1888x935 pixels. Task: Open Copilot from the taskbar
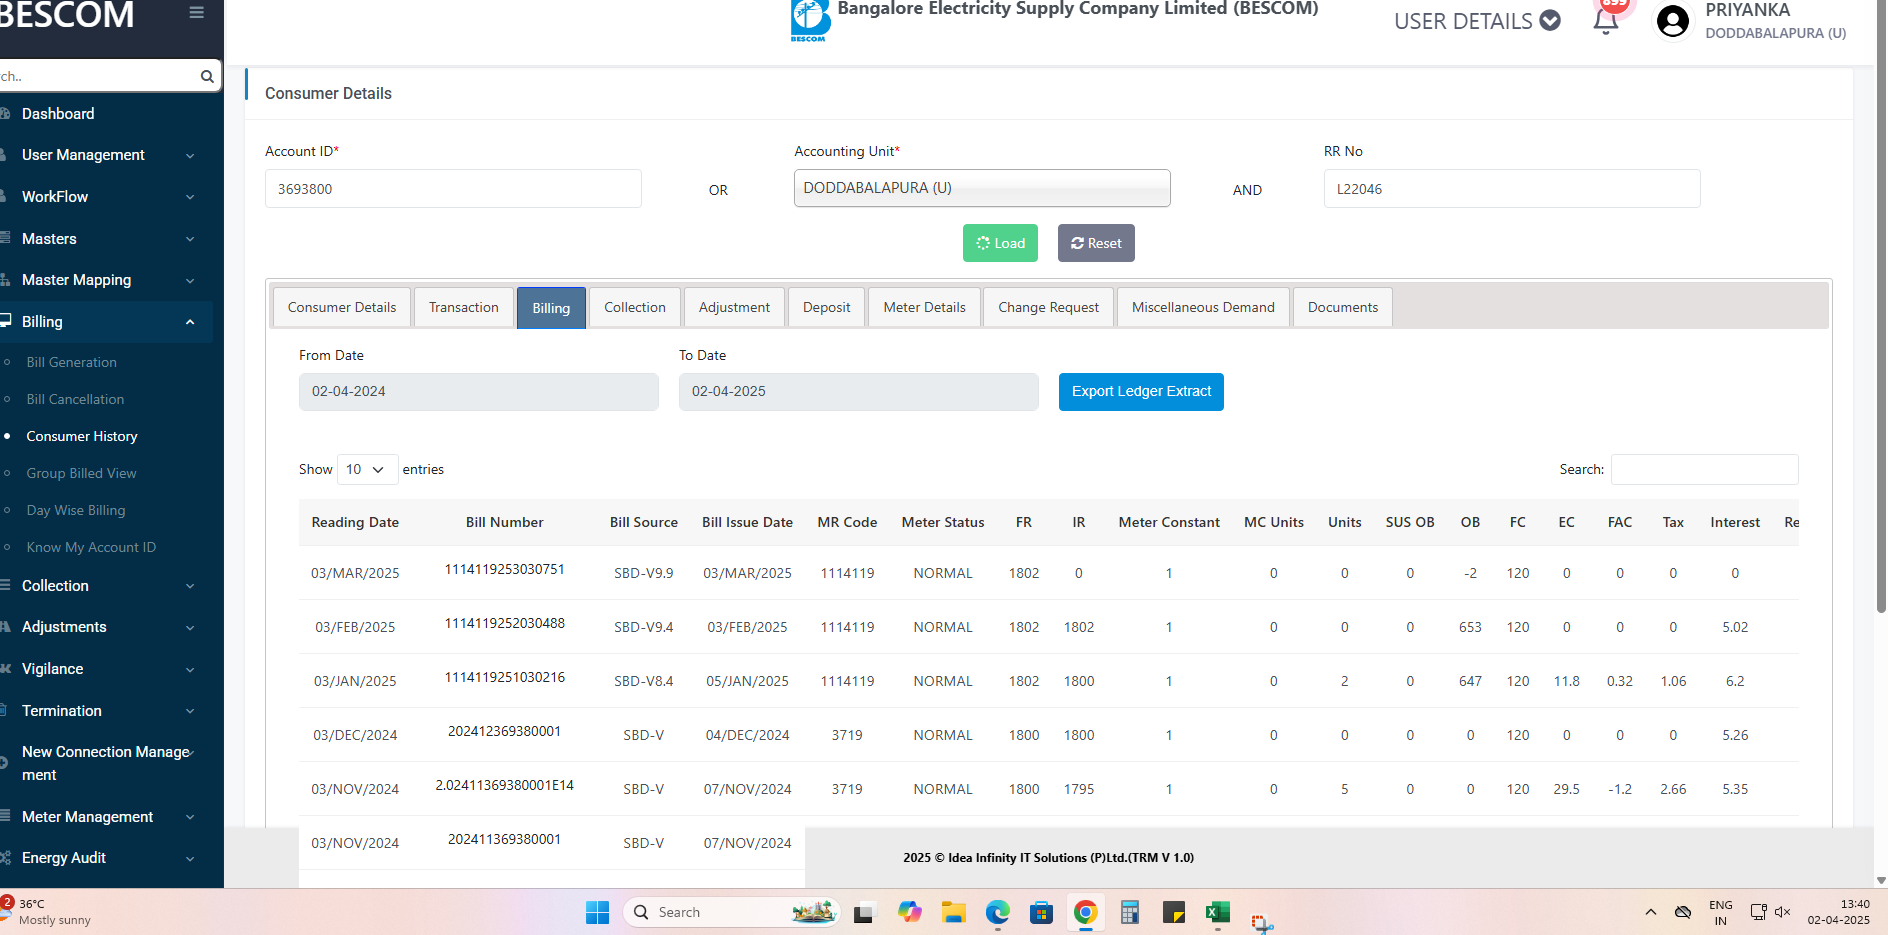point(909,912)
